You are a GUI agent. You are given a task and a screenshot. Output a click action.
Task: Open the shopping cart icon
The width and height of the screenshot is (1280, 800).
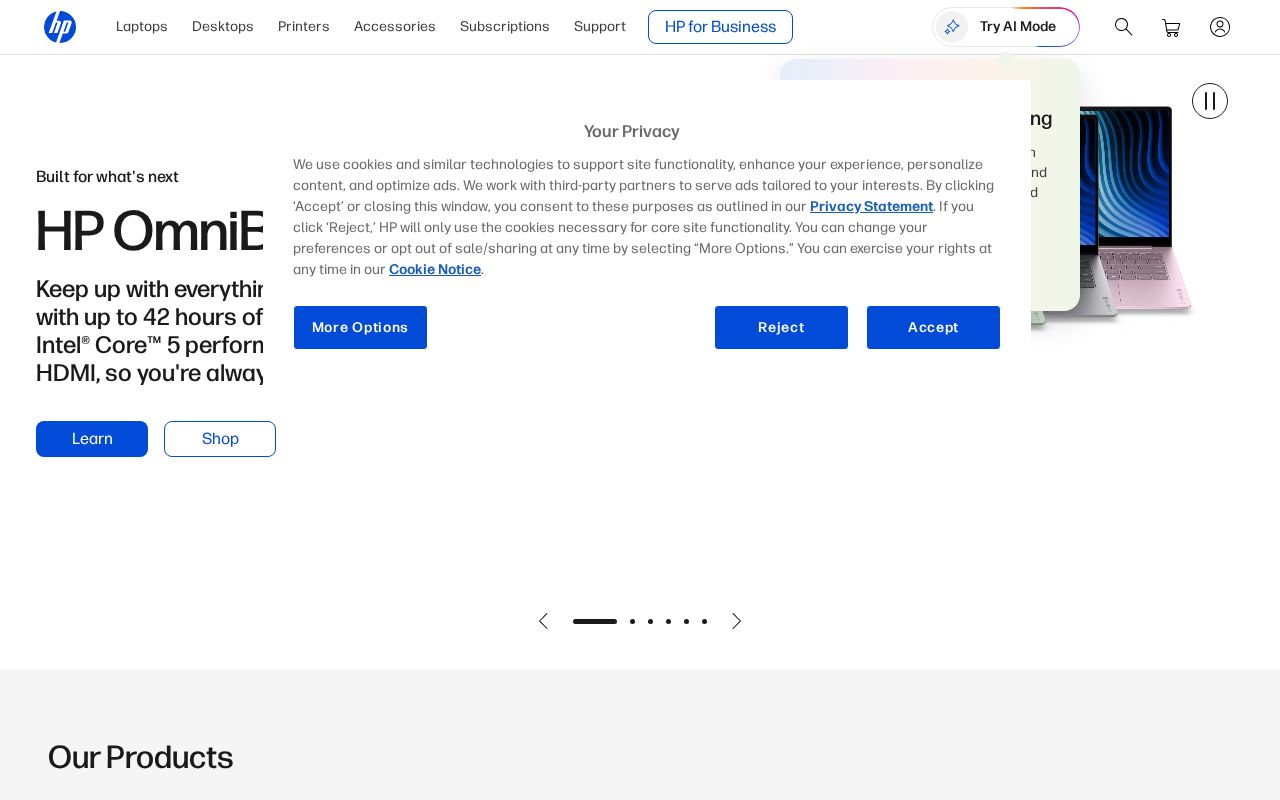click(x=1171, y=28)
